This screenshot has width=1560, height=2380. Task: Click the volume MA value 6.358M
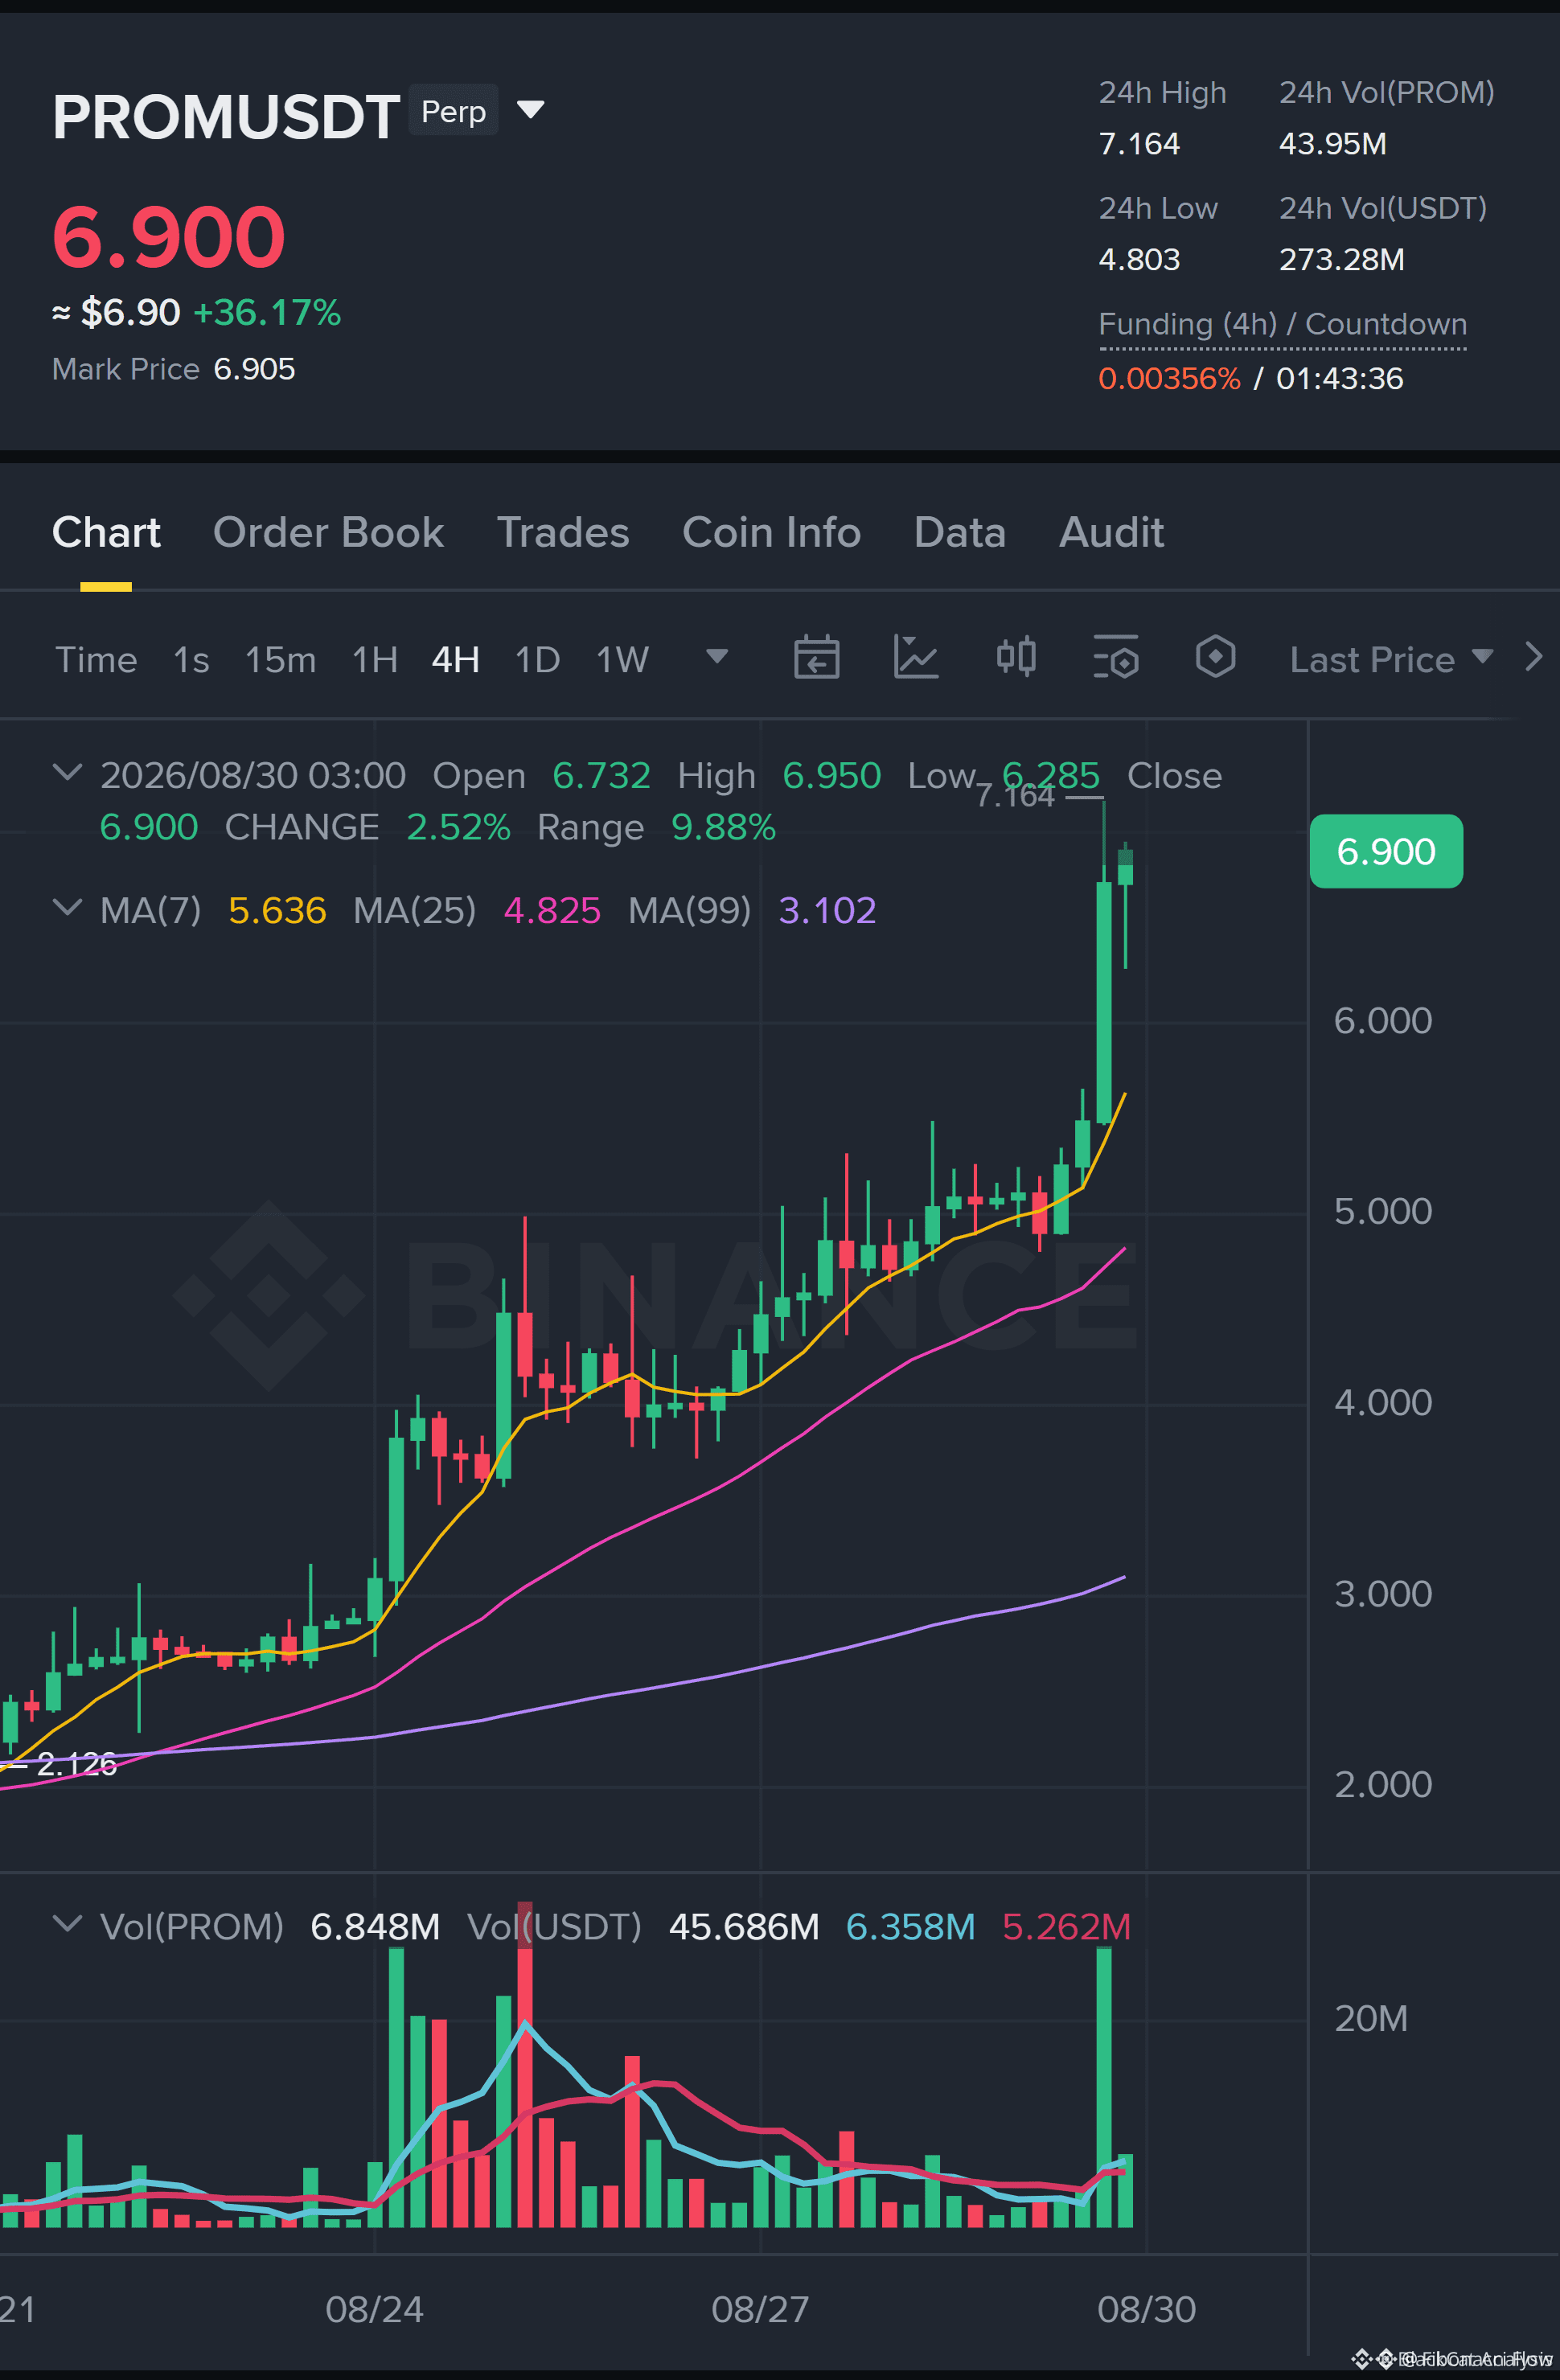910,1926
